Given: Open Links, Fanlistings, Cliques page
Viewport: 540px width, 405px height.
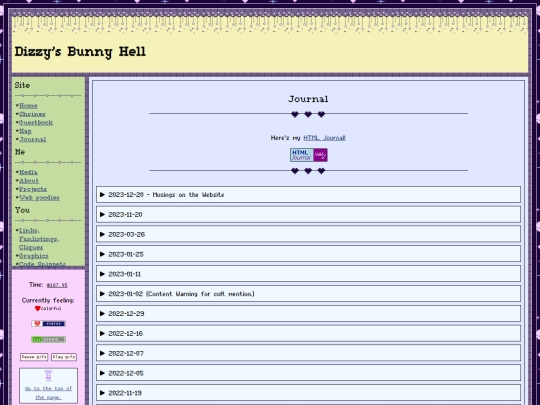Looking at the screenshot, I should pos(39,239).
